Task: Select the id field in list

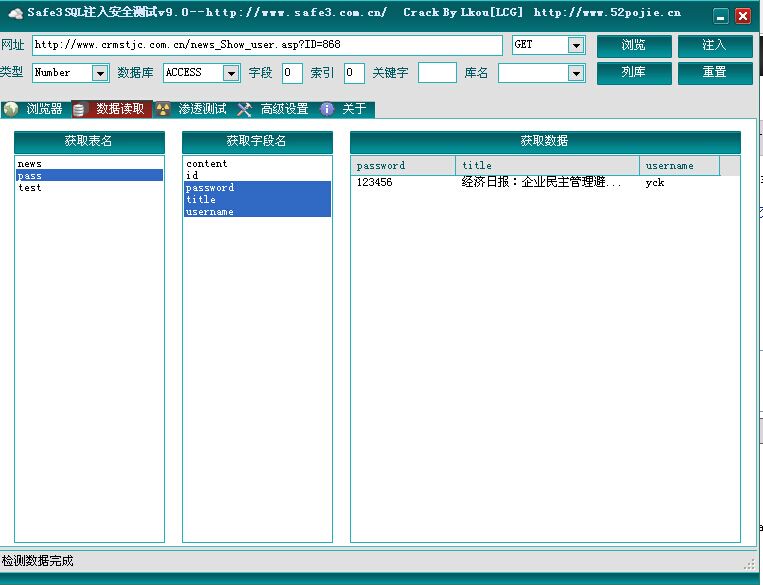Action: point(257,175)
